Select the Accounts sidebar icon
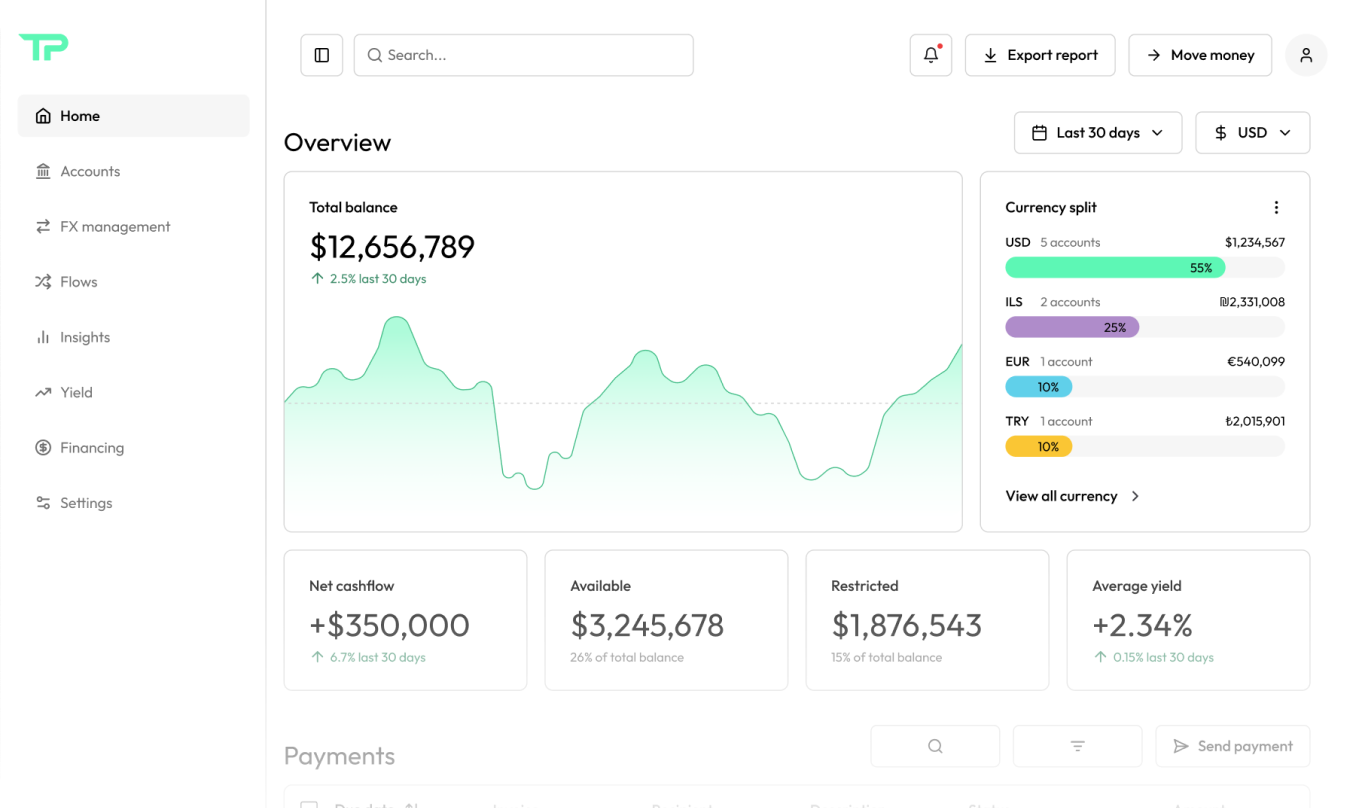The image size is (1362, 808). click(43, 171)
